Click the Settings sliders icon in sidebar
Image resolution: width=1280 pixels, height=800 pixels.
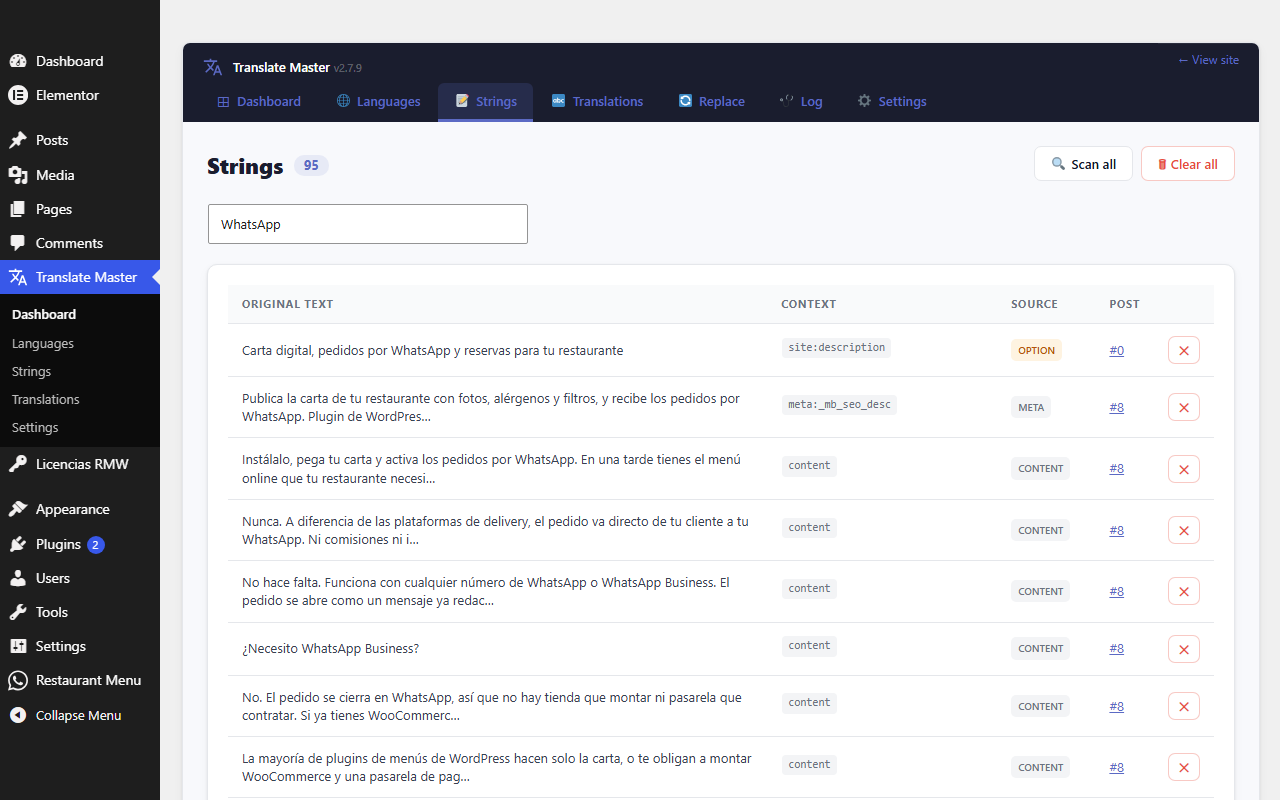(x=18, y=646)
